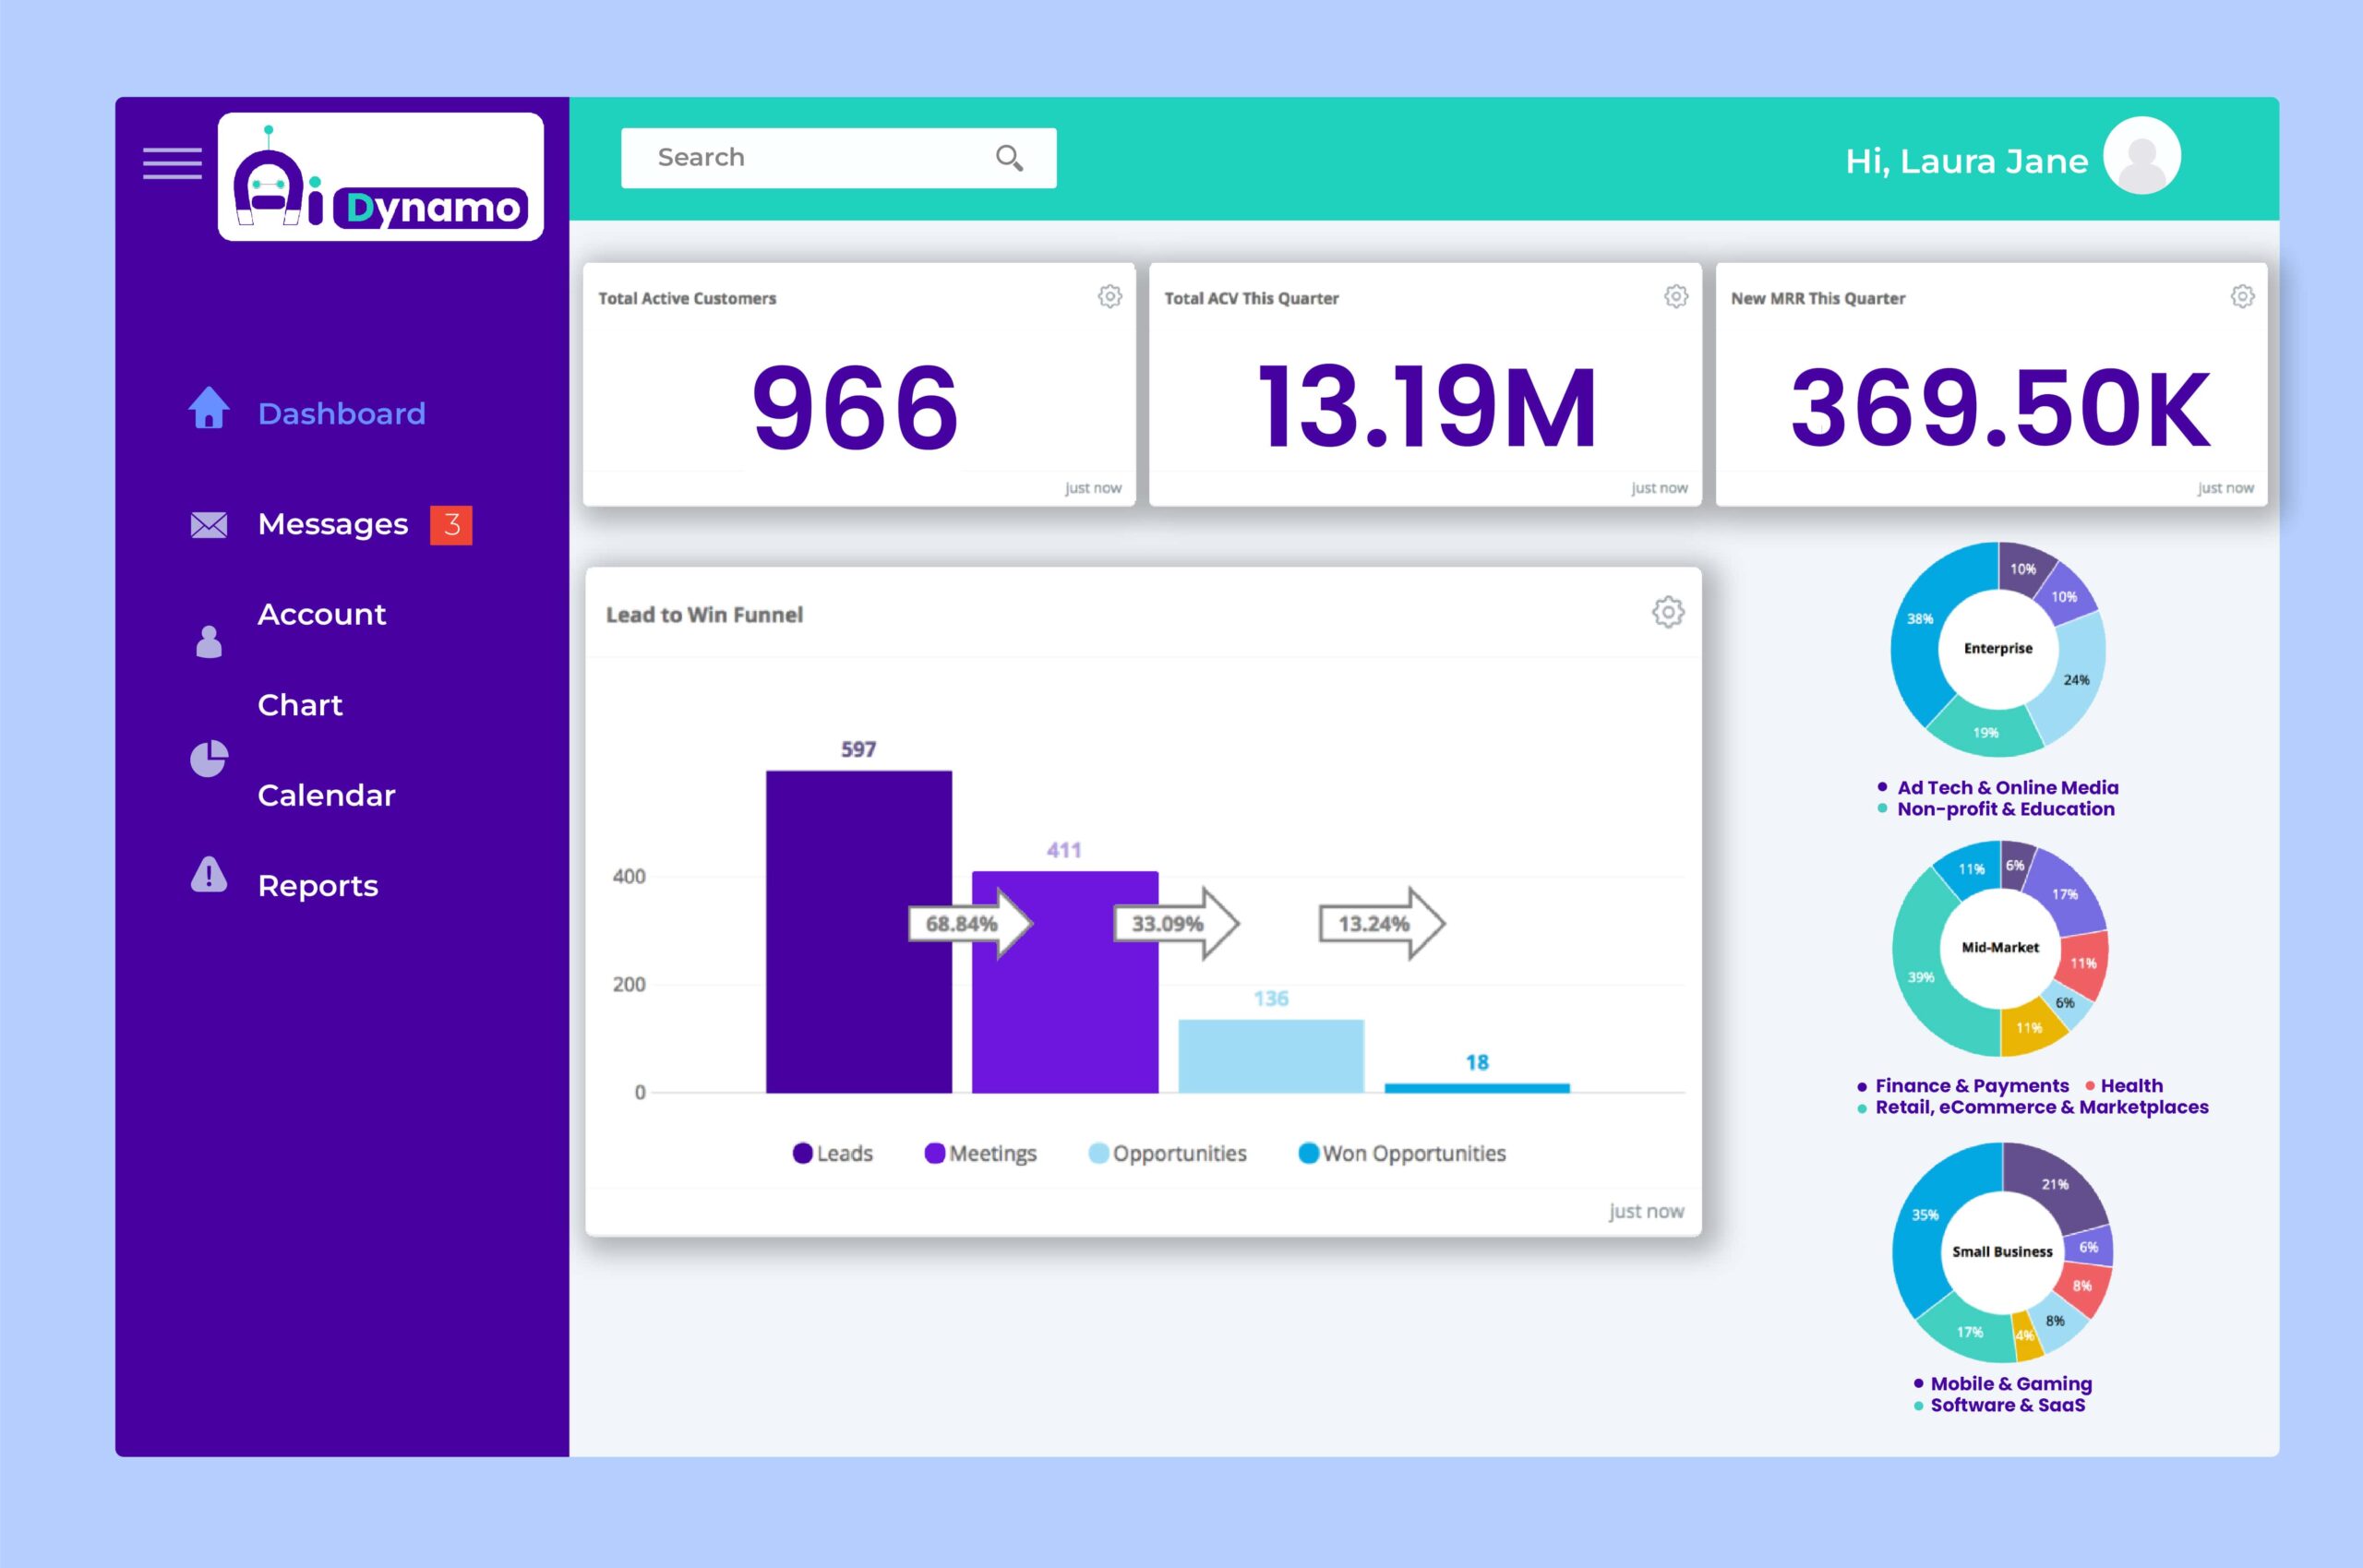Click the 68.84% conversion arrow
The height and width of the screenshot is (1568, 2363).
[x=970, y=923]
